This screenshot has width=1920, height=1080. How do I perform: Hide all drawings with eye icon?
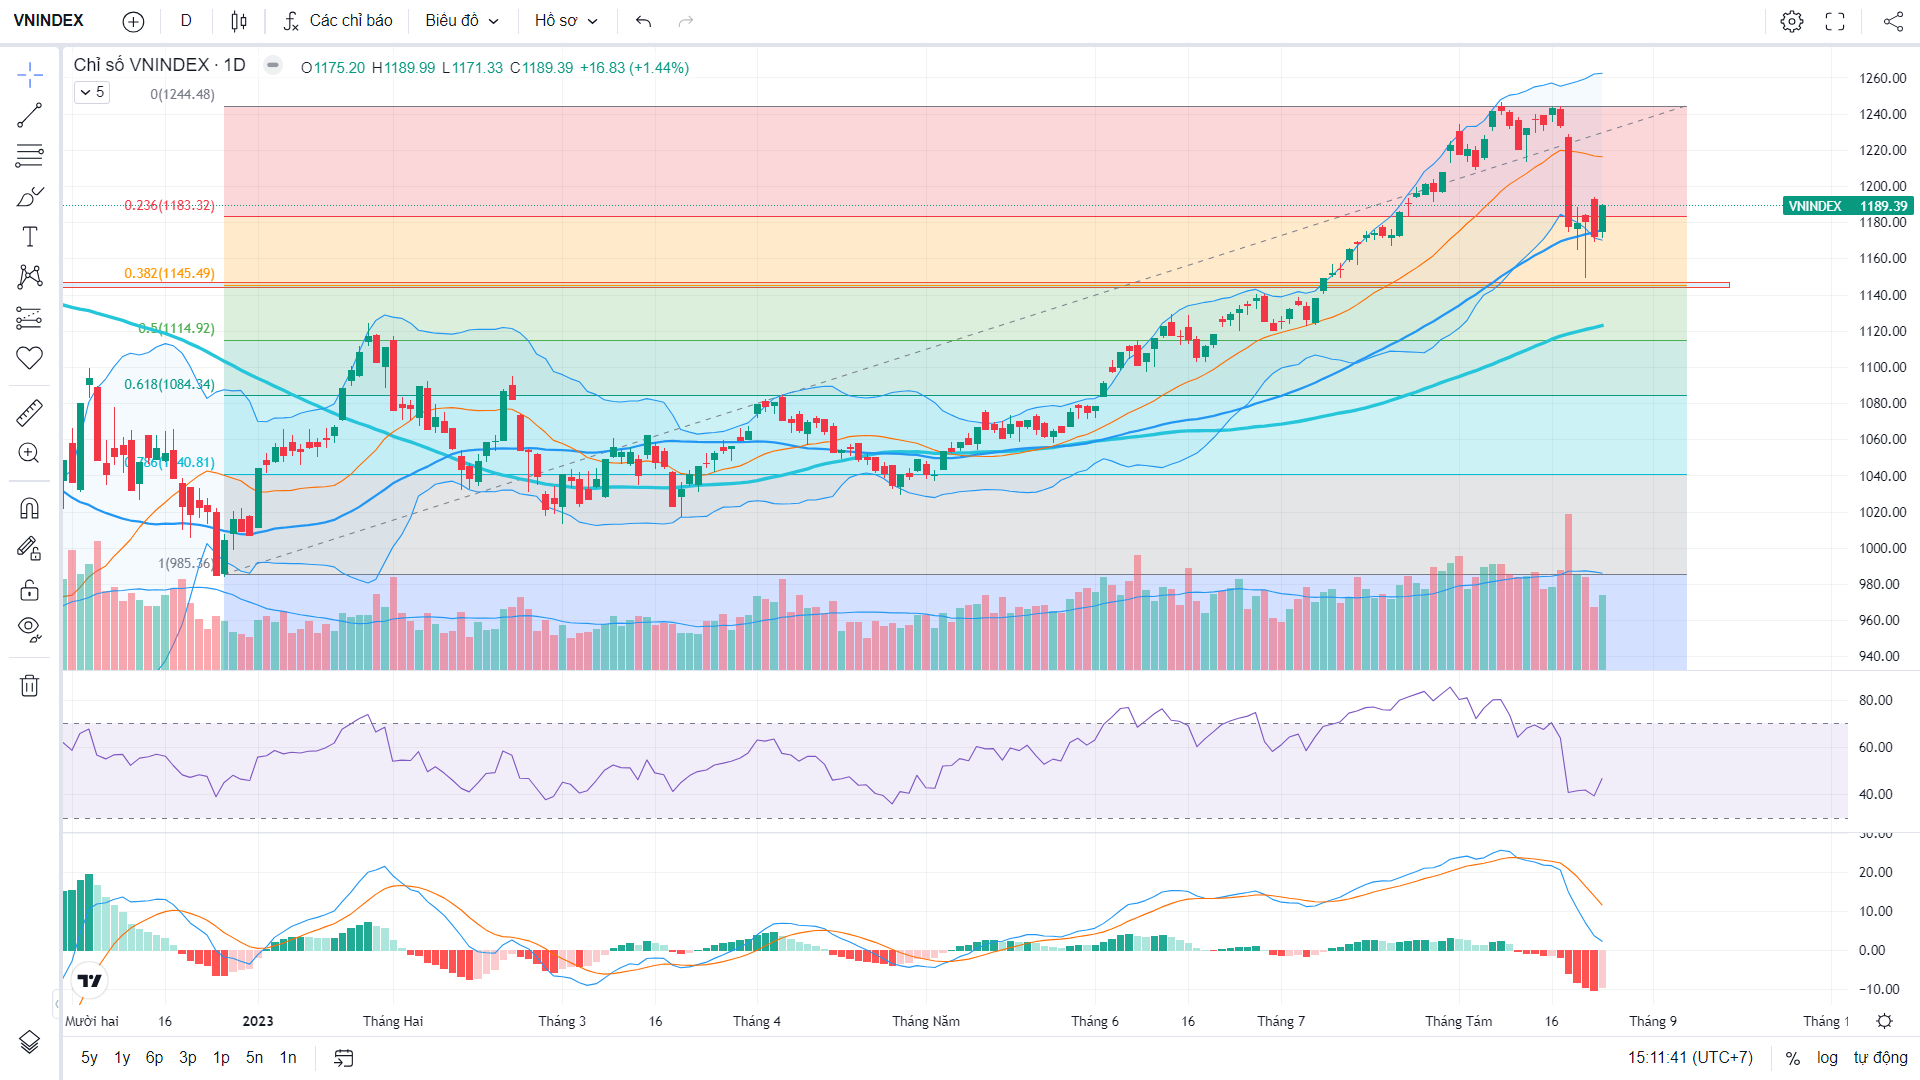pyautogui.click(x=29, y=629)
